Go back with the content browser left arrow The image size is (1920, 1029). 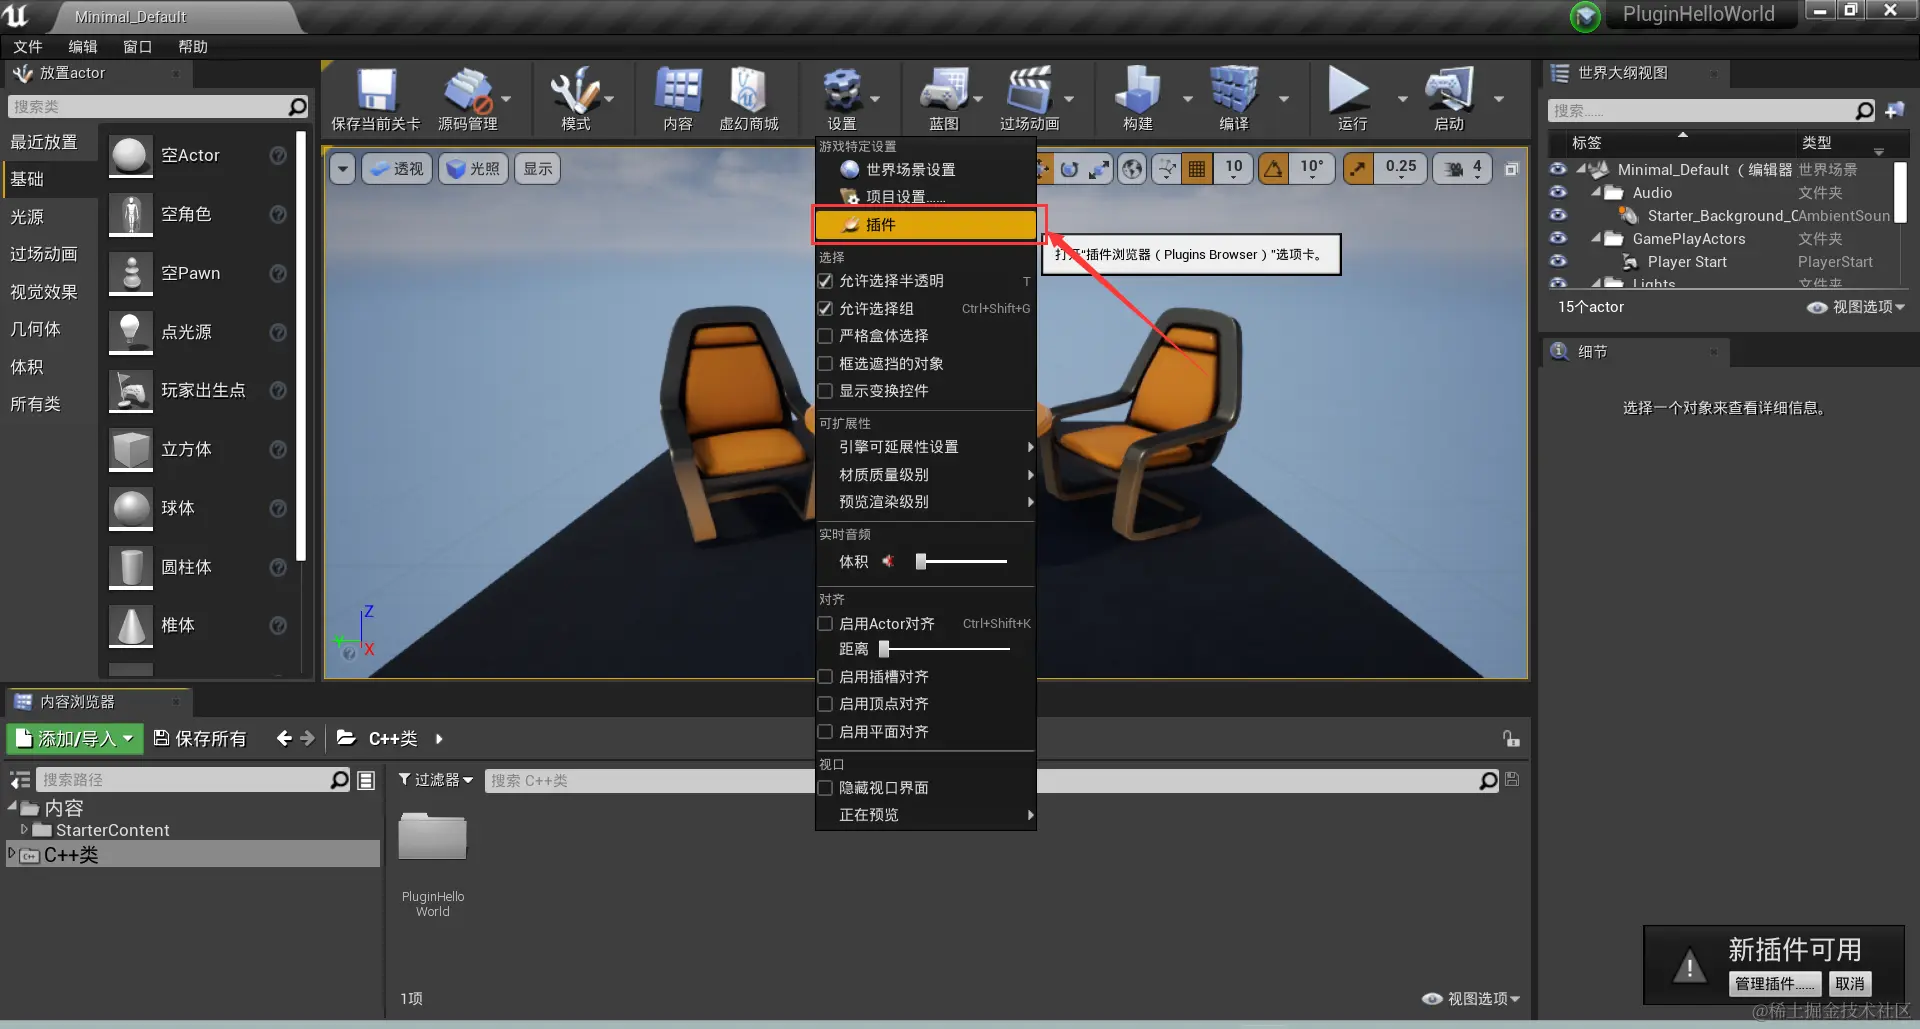284,738
